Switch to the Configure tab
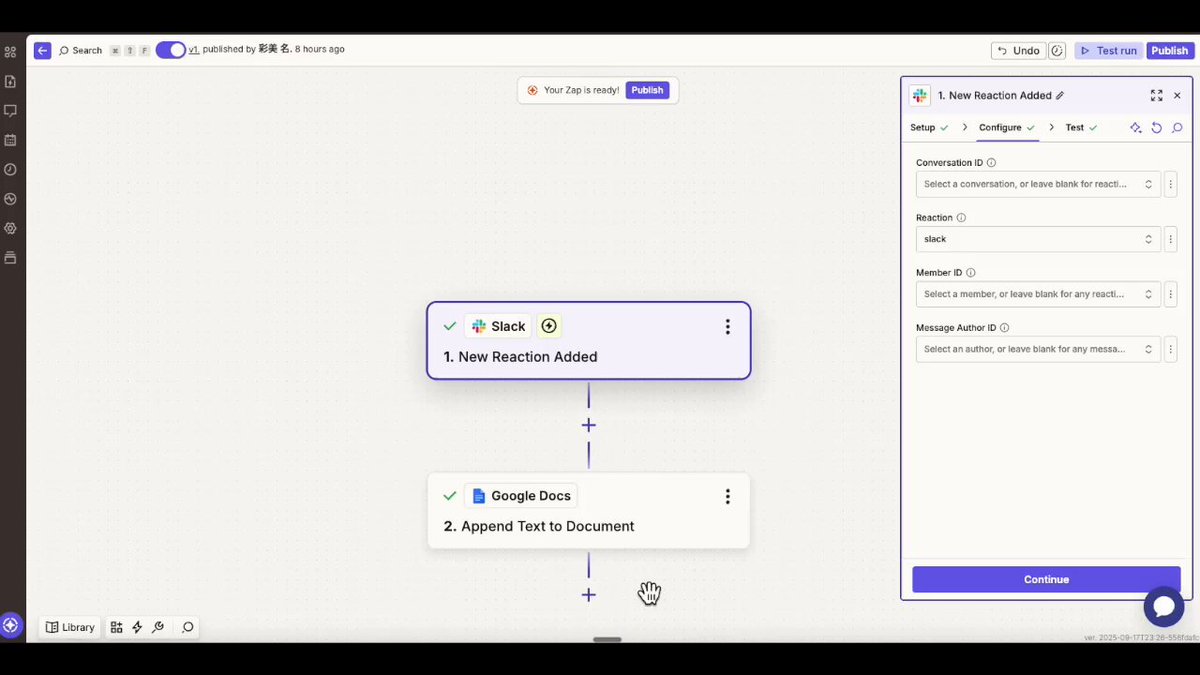This screenshot has width=1200, height=675. 1007,128
